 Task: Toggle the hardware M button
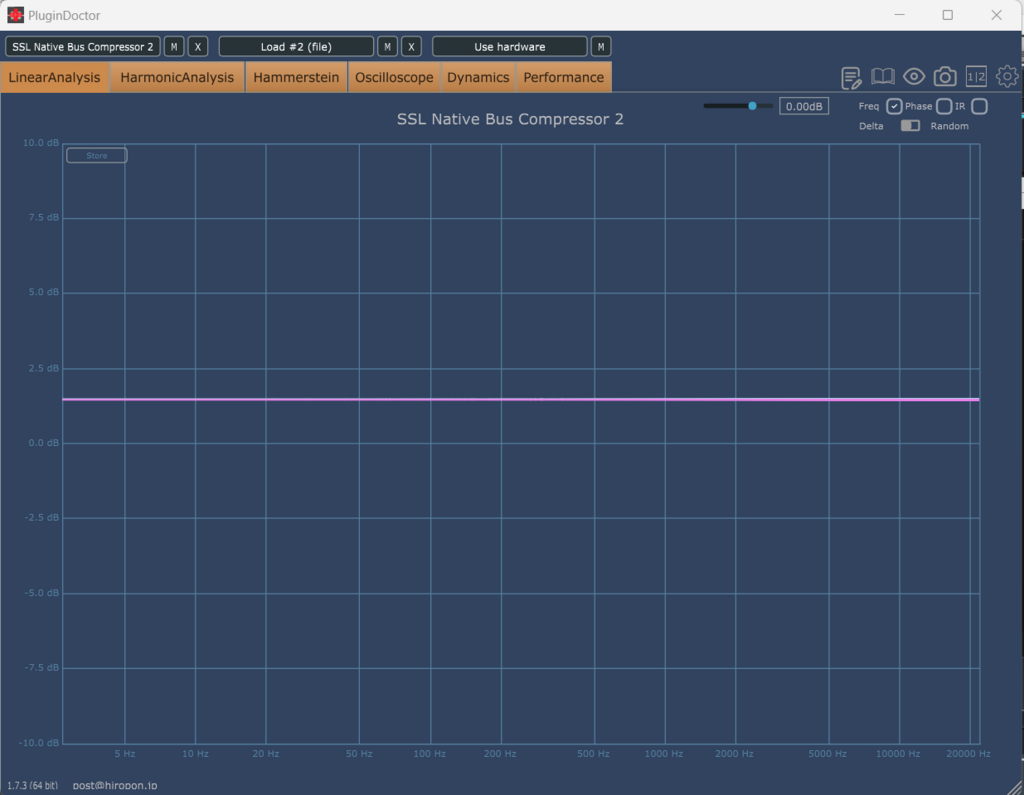pos(601,46)
